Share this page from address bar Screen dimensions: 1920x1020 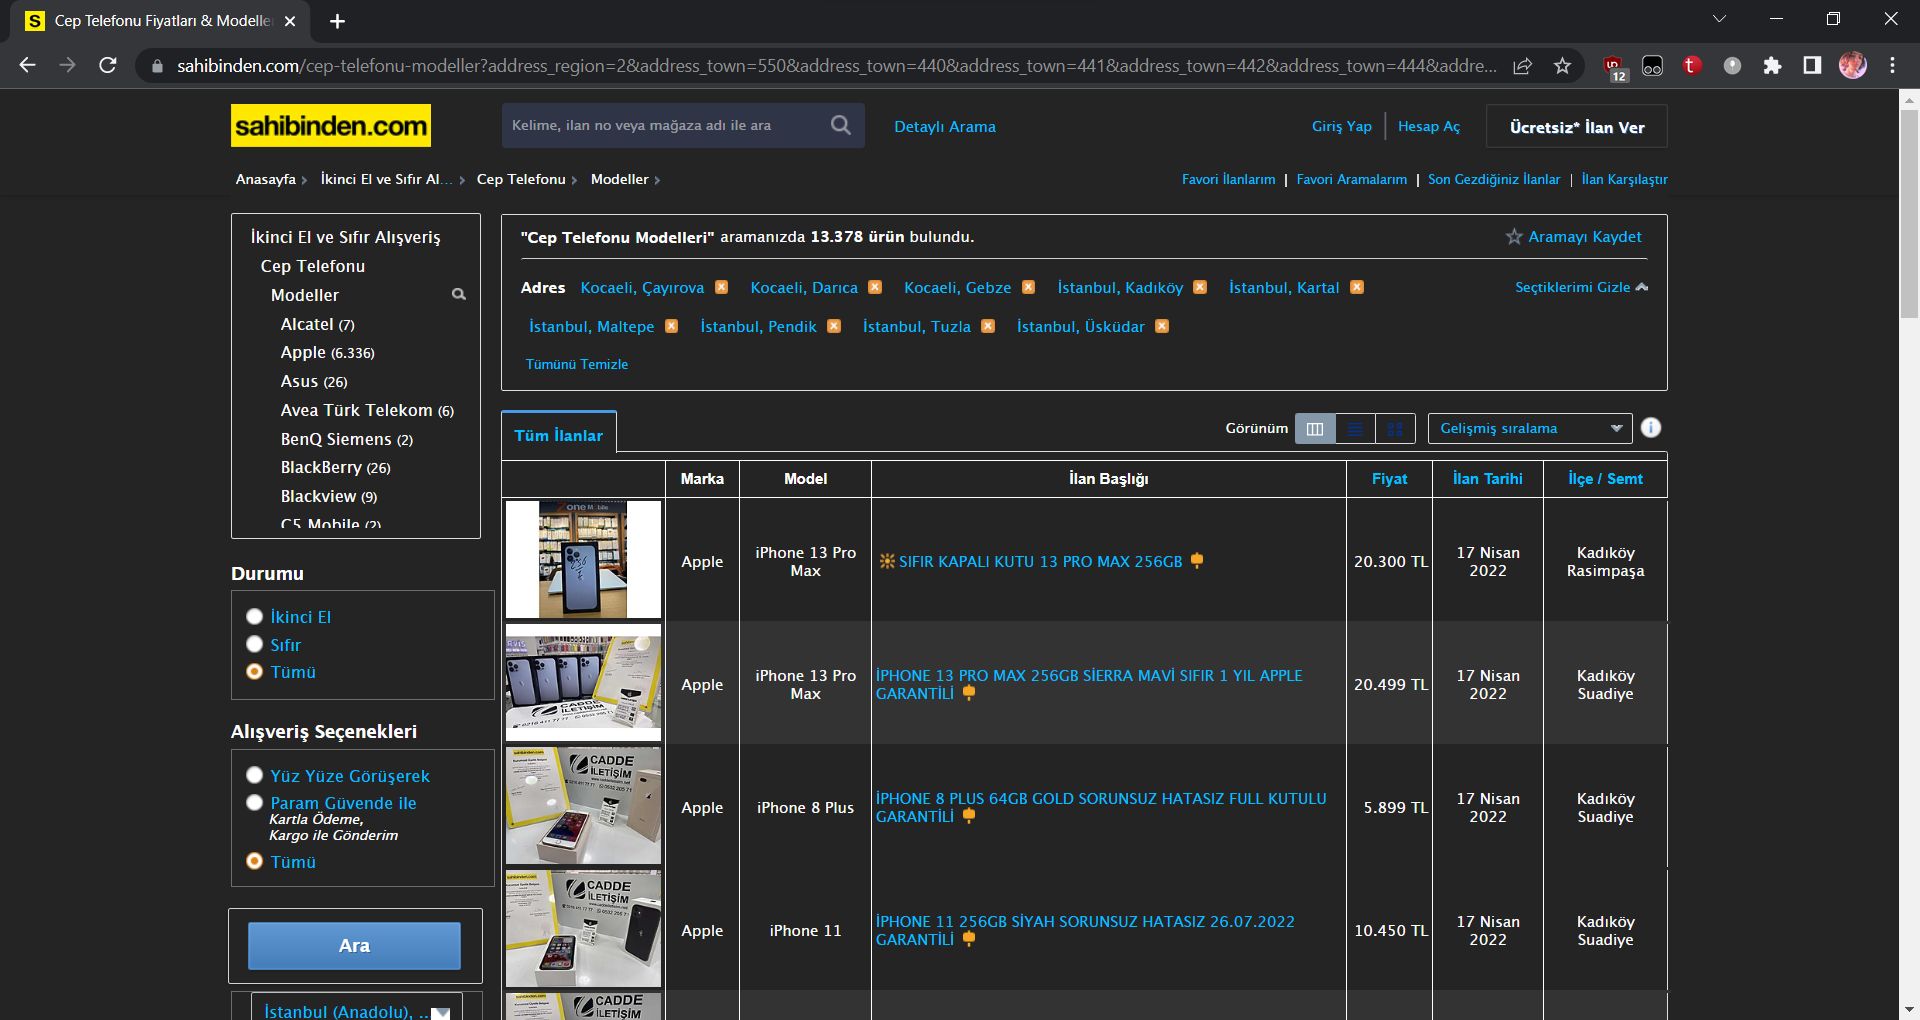tap(1522, 66)
